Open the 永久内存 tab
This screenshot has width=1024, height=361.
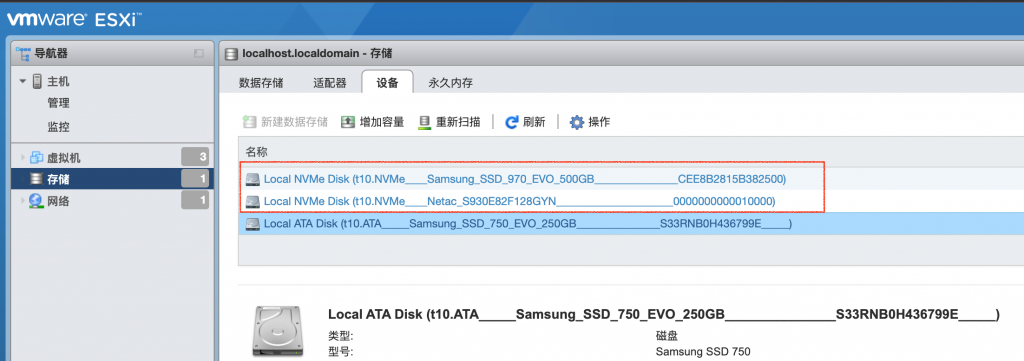451,83
